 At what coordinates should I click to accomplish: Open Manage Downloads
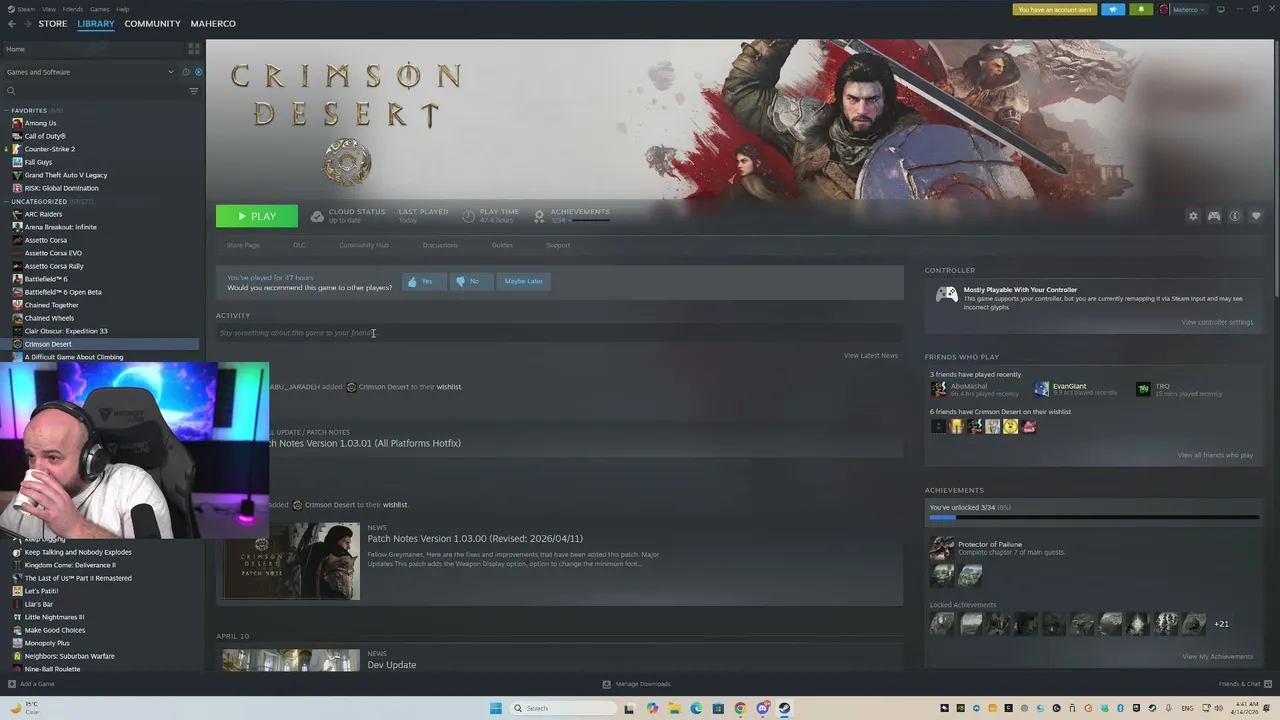click(x=636, y=684)
